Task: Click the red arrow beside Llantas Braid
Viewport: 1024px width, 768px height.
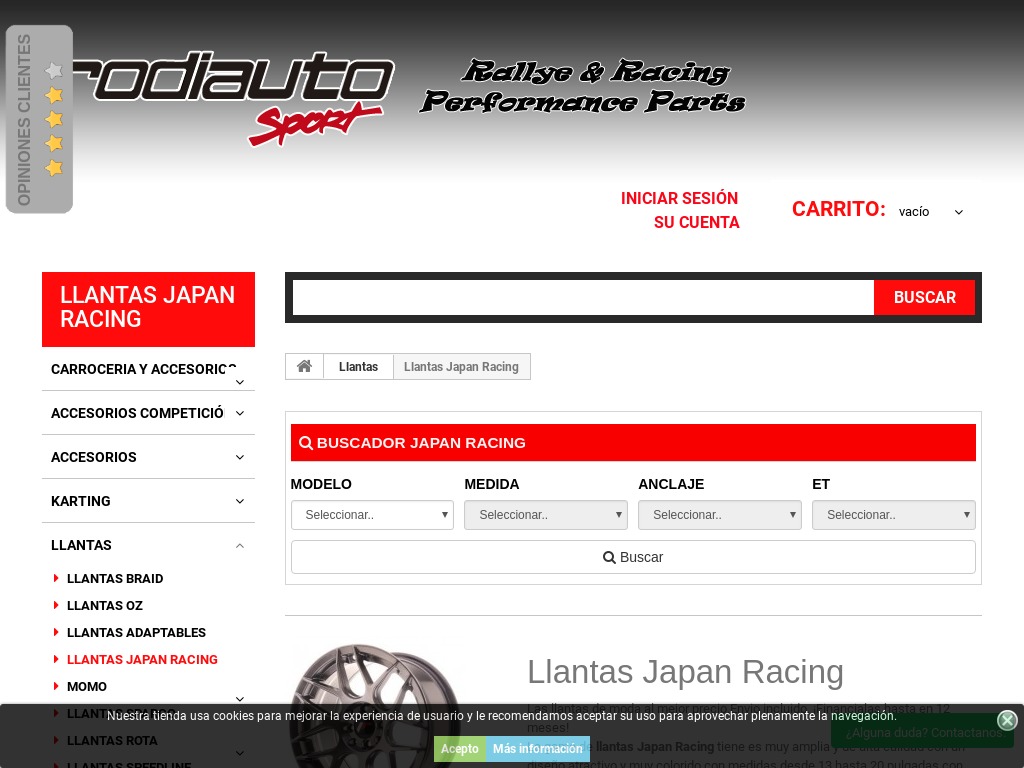Action: 56,578
